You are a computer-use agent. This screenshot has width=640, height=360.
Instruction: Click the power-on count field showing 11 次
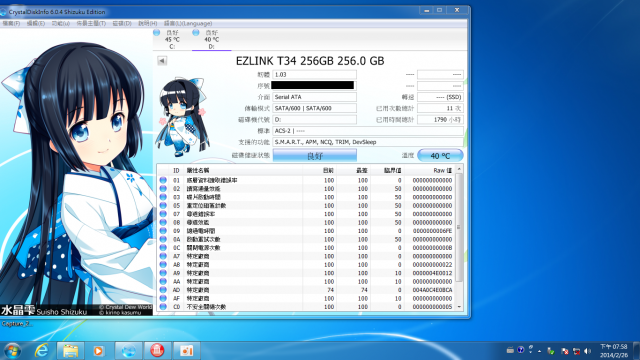440,109
